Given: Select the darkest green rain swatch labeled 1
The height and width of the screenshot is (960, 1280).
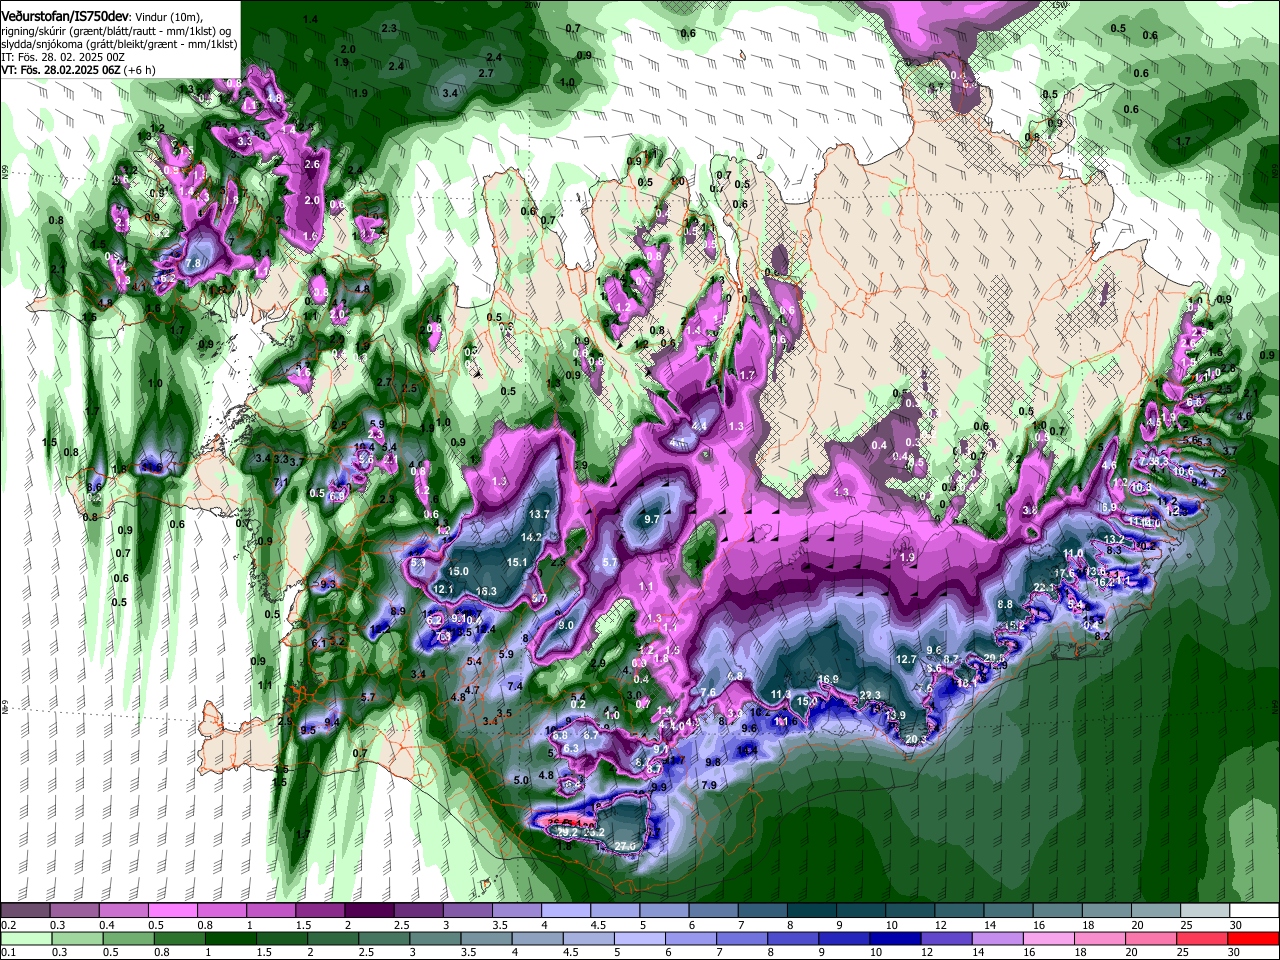Looking at the screenshot, I should coord(231,938).
